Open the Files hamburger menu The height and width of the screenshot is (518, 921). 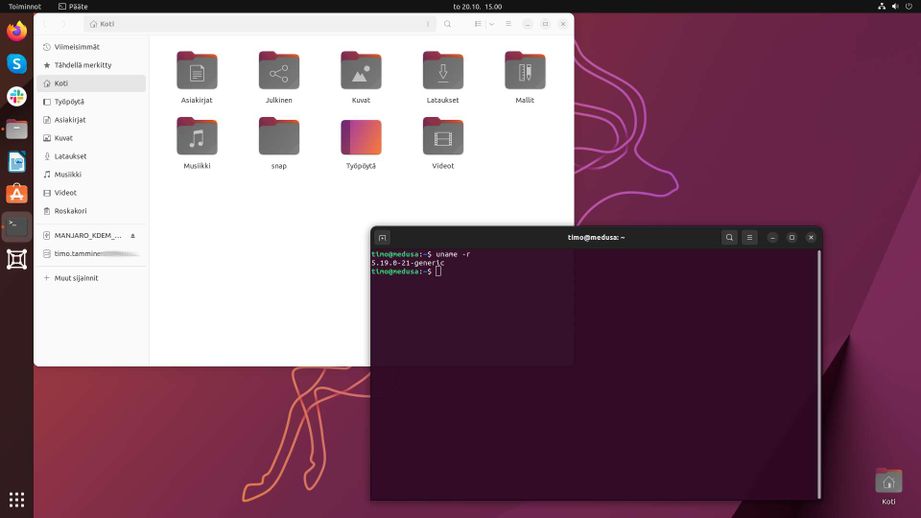(x=508, y=24)
